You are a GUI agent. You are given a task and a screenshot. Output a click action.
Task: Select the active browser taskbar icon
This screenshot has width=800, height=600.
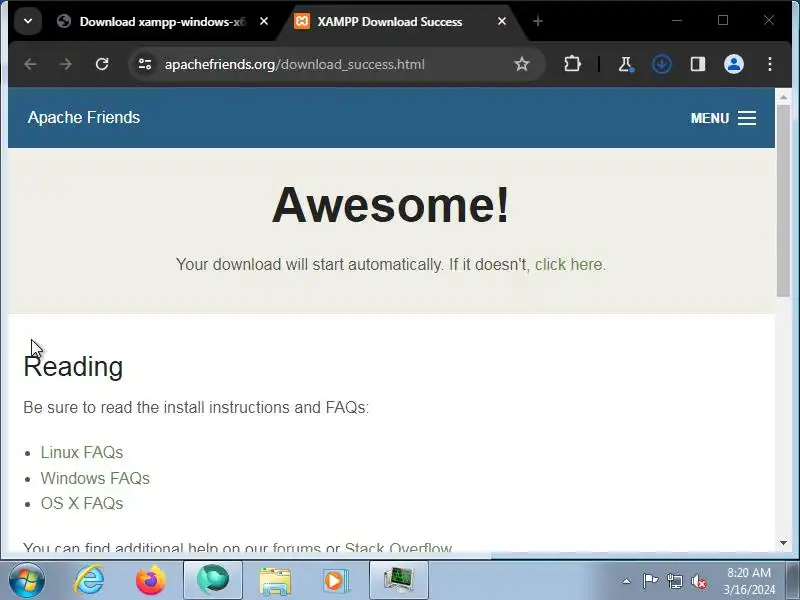(x=213, y=580)
